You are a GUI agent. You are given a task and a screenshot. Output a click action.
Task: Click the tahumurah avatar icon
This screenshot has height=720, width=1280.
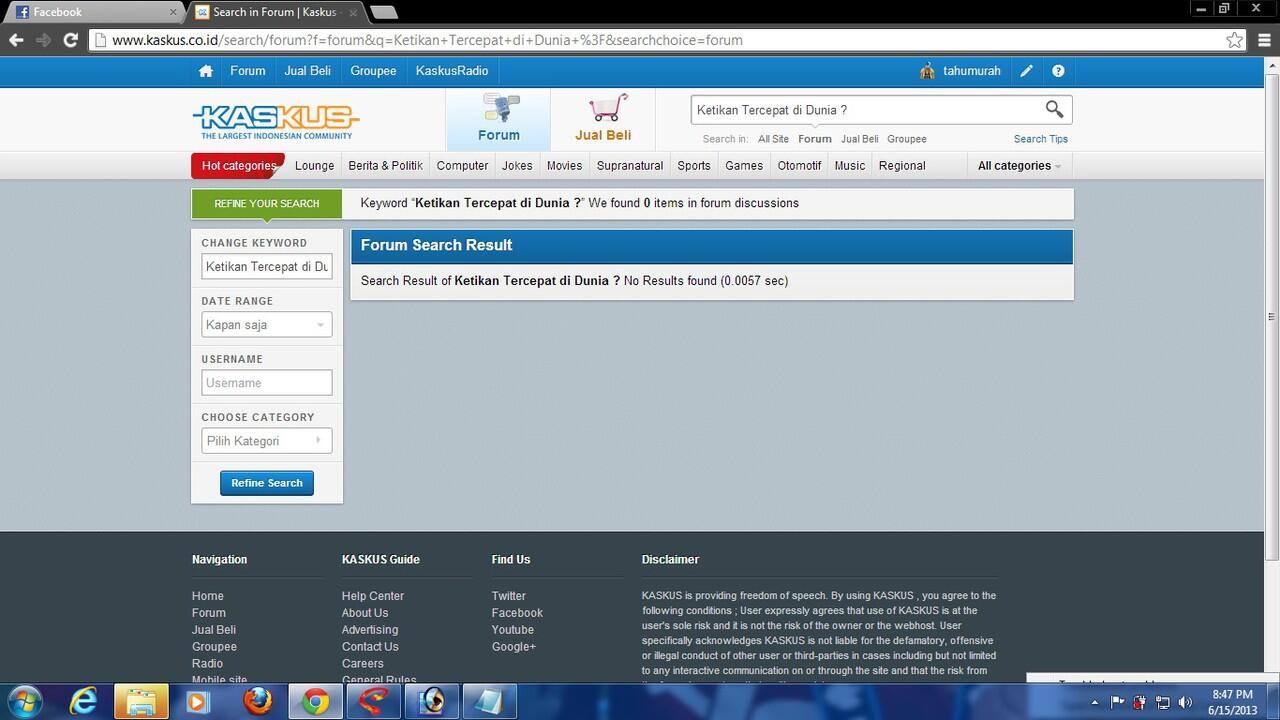pyautogui.click(x=927, y=71)
